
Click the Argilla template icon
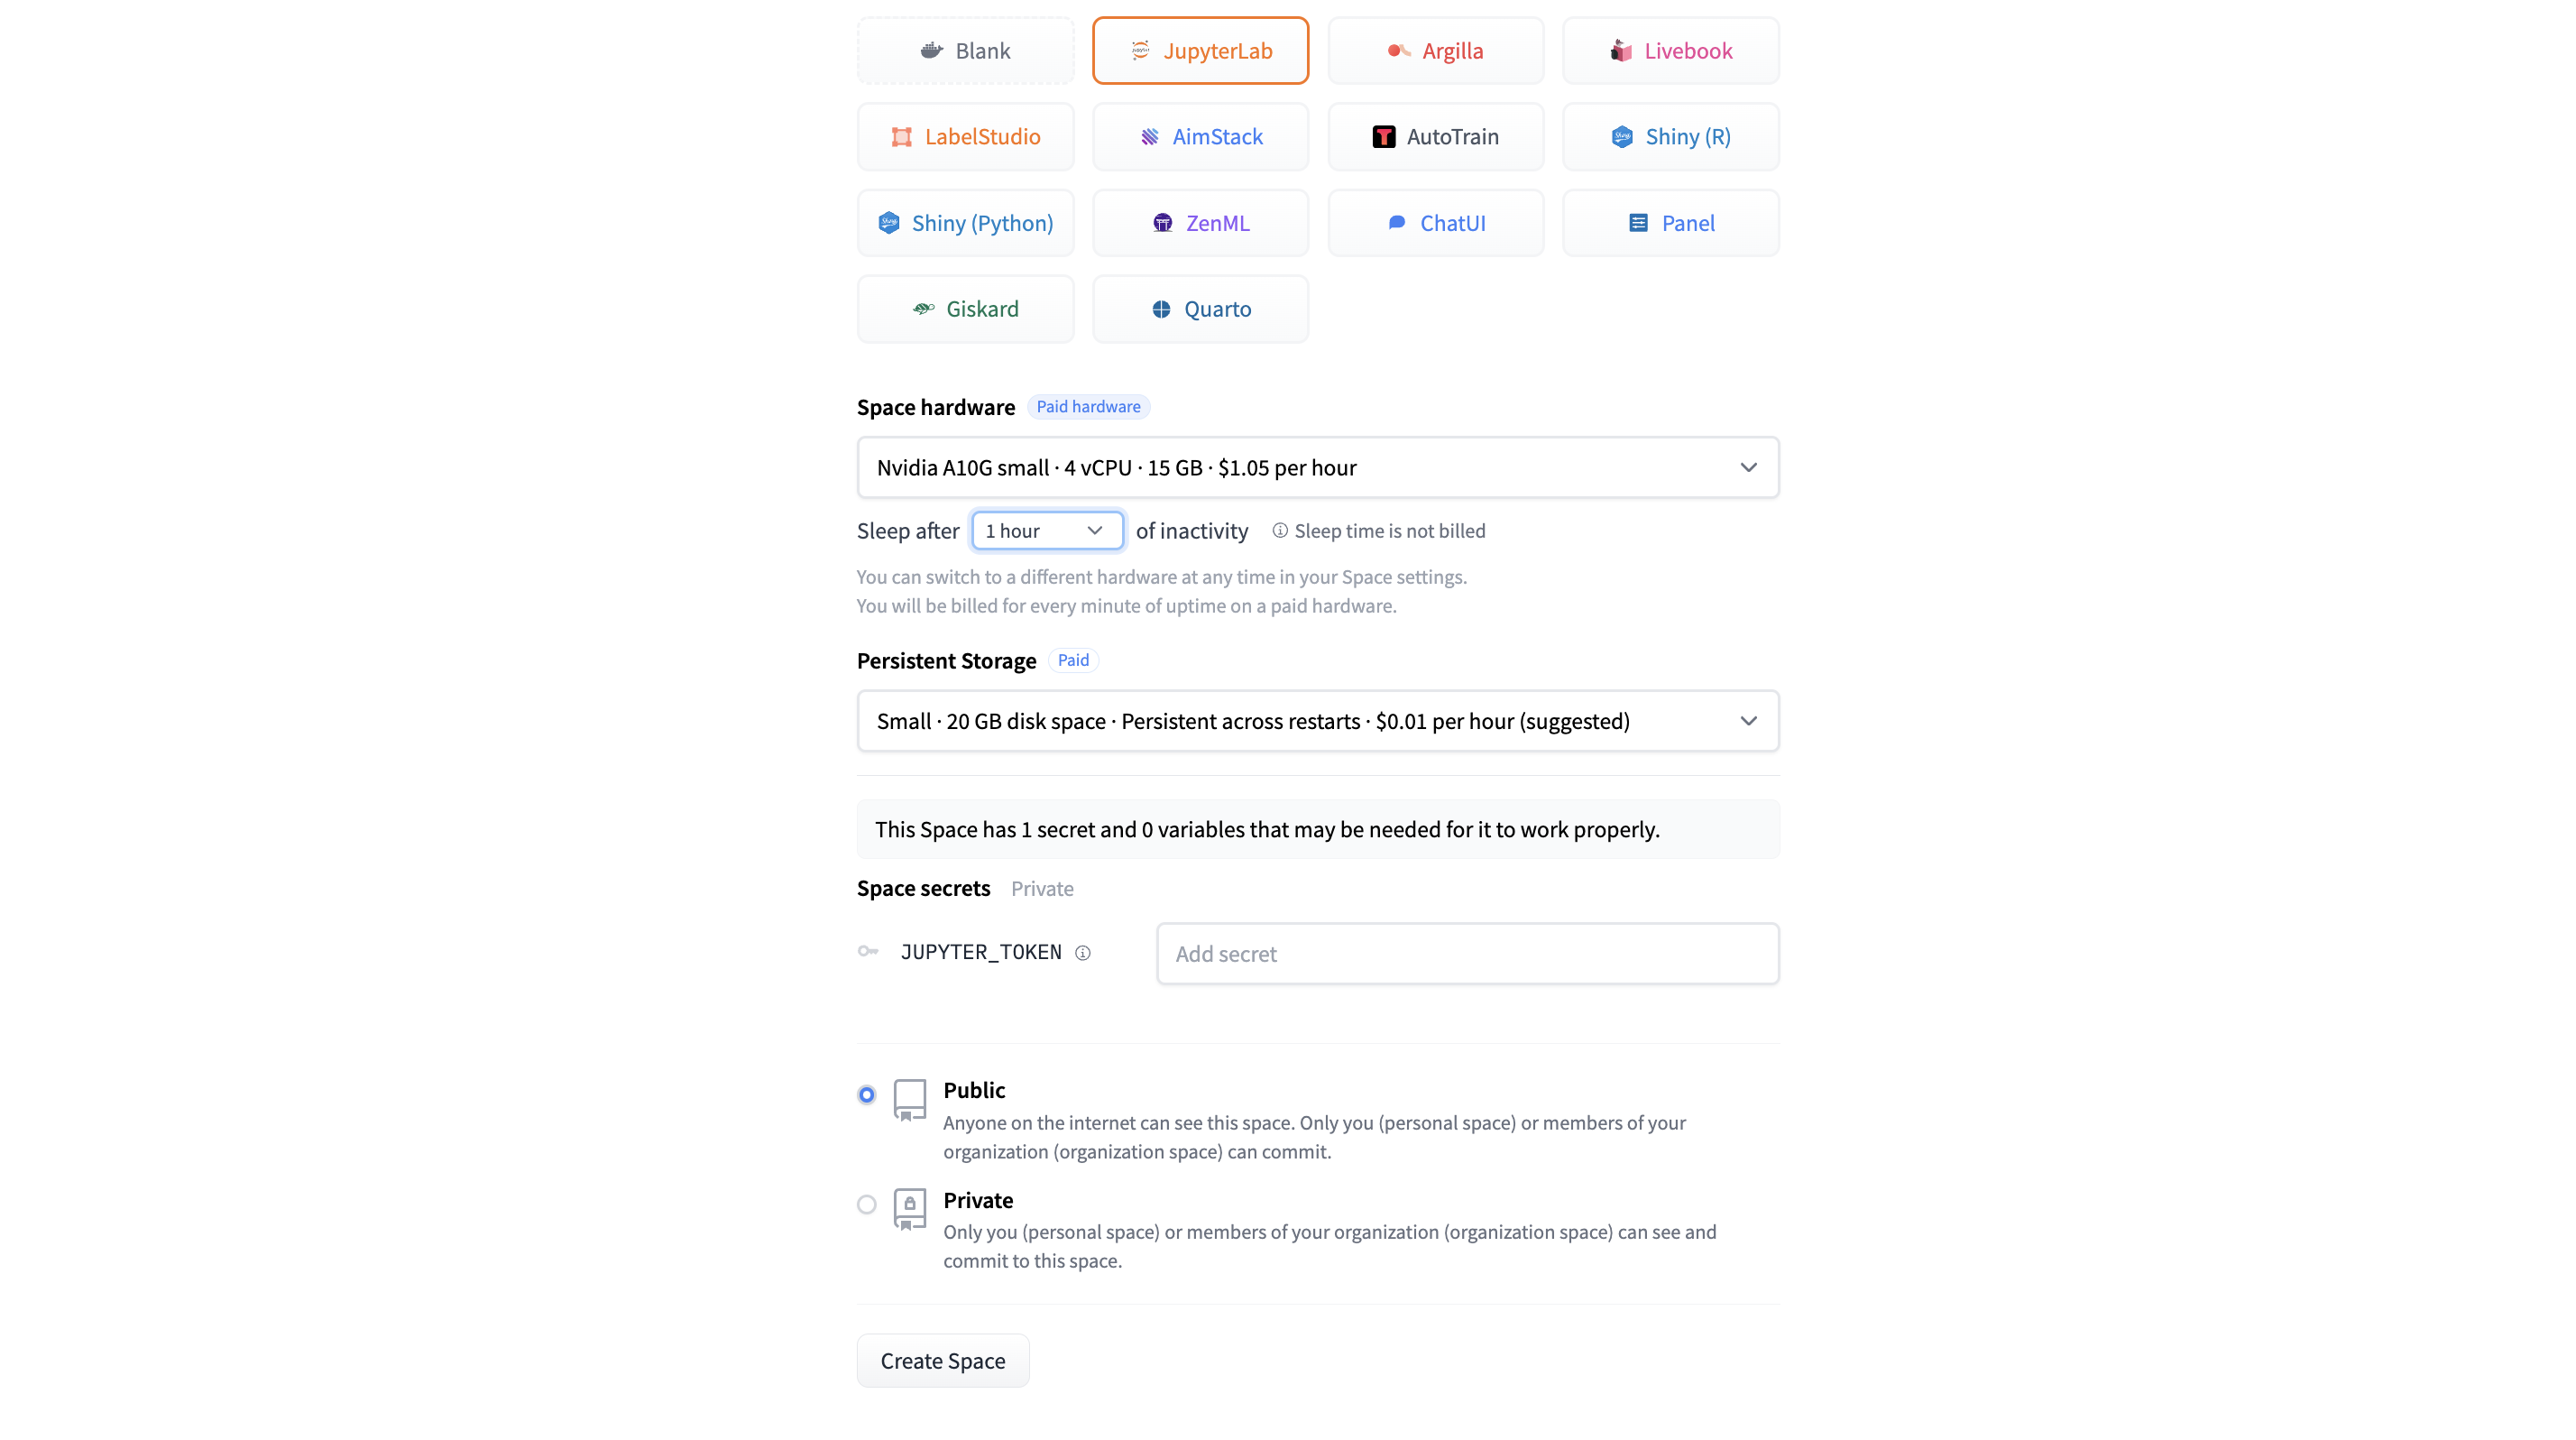pyautogui.click(x=1398, y=51)
